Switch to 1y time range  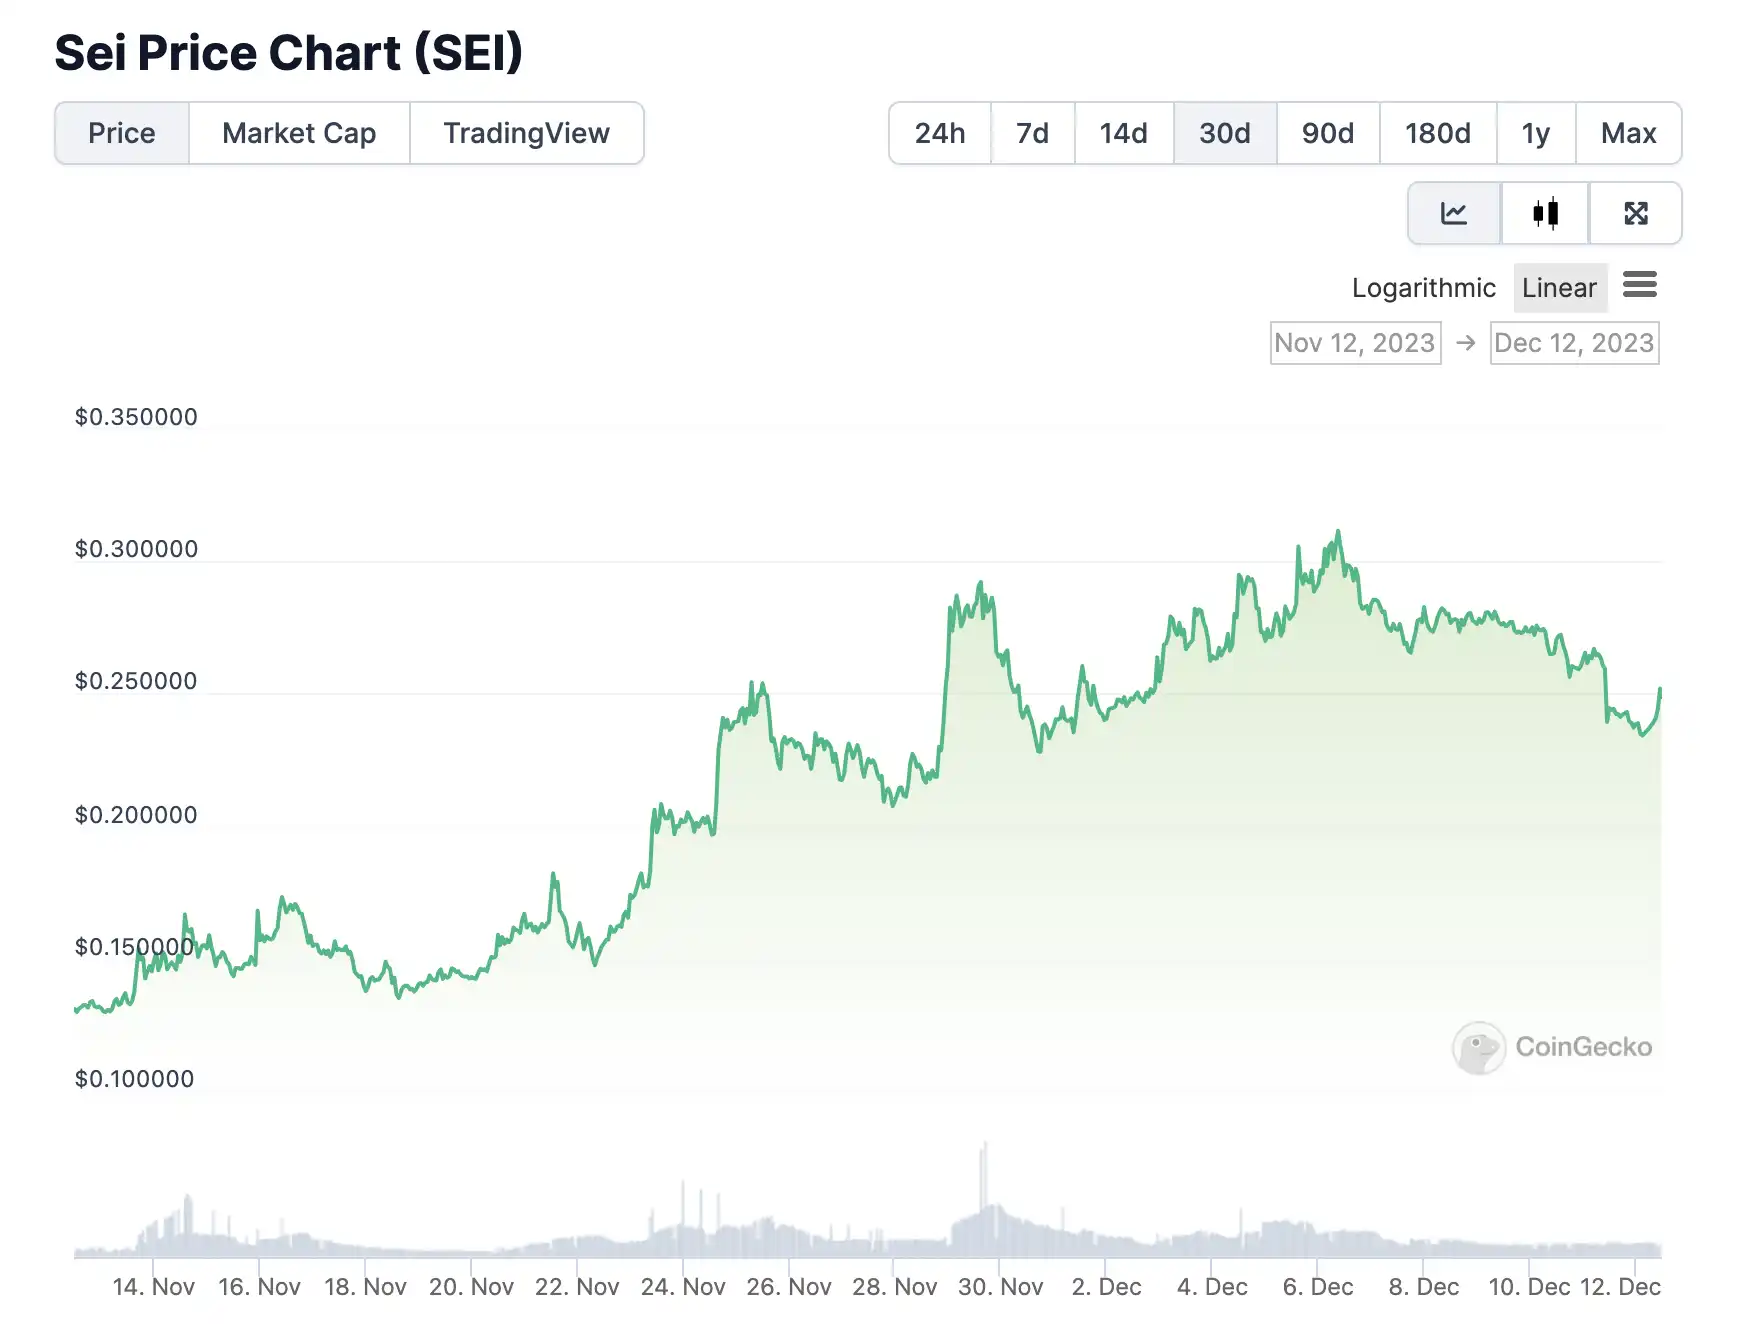point(1536,133)
